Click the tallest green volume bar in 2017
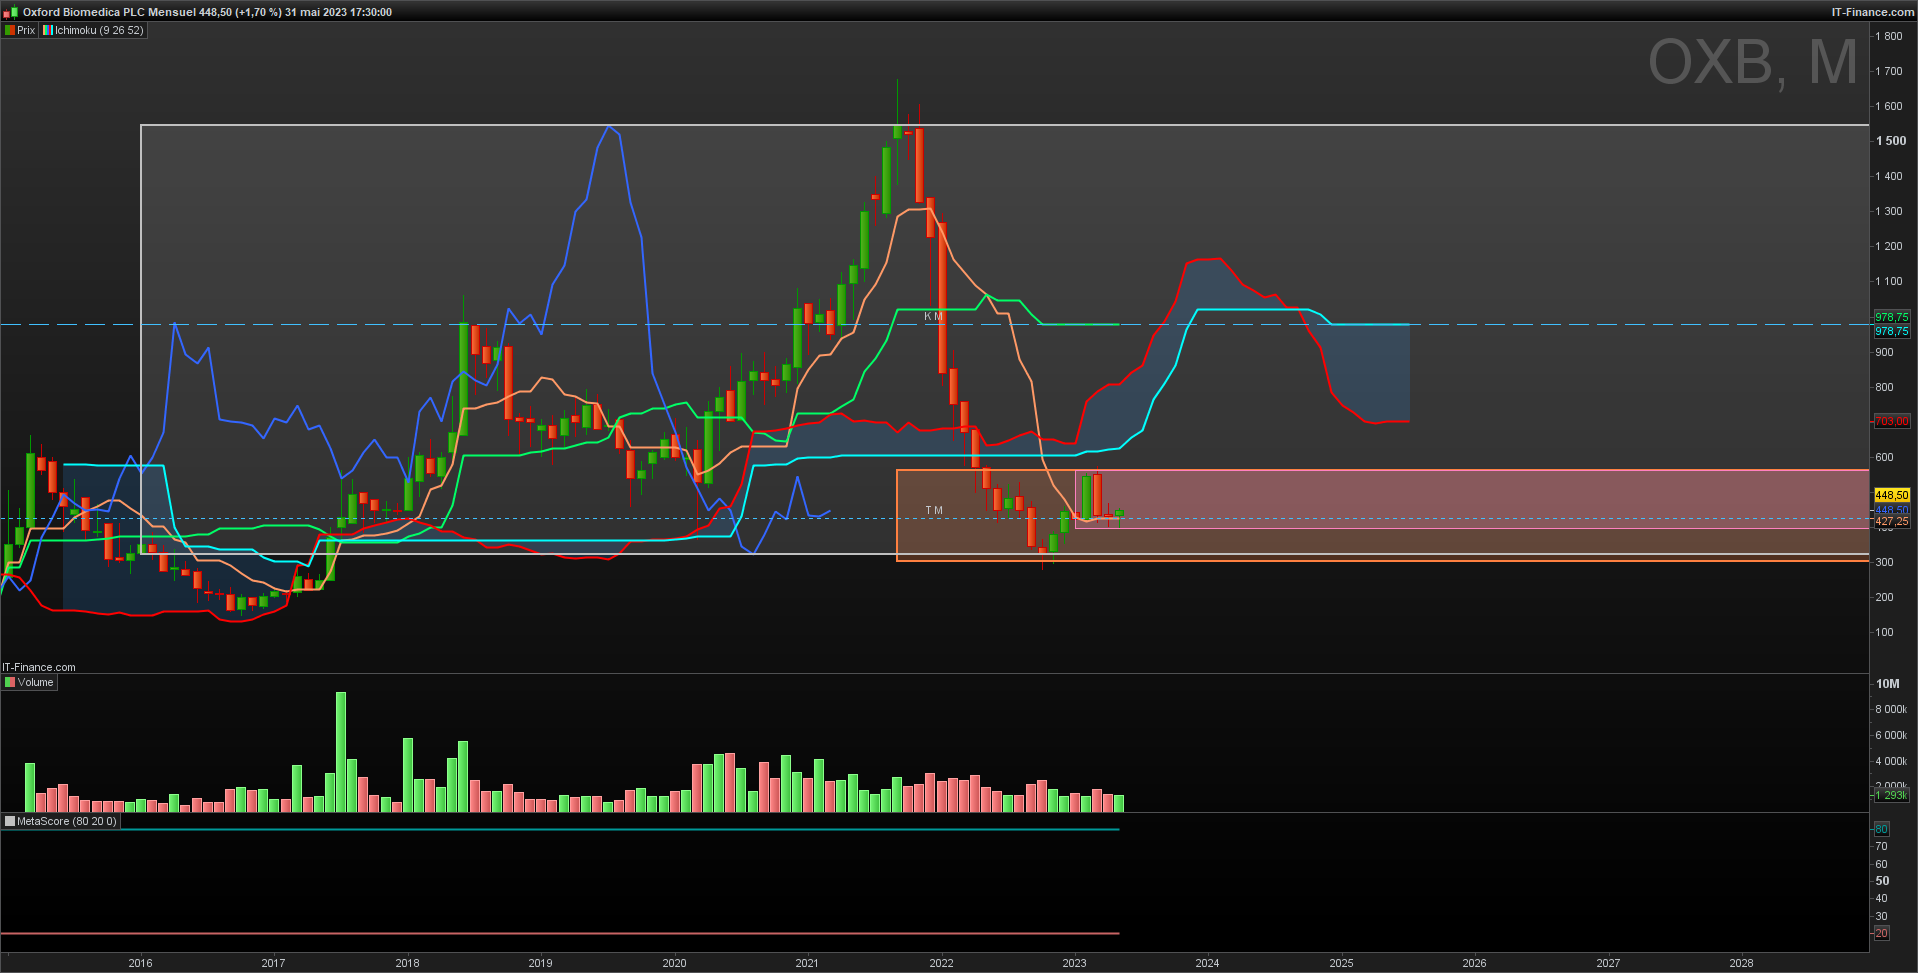Viewport: 1918px width, 973px height. pos(341,751)
